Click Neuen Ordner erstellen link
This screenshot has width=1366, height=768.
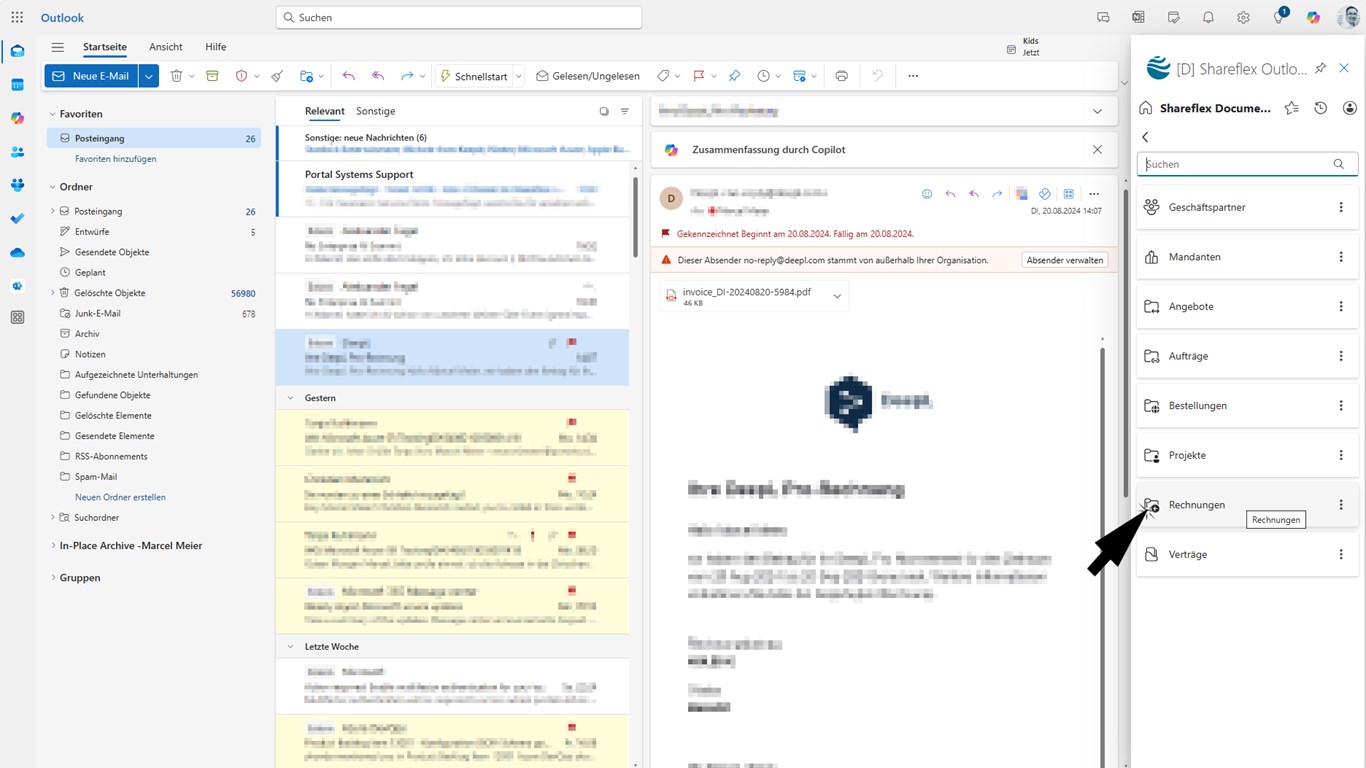coord(120,497)
